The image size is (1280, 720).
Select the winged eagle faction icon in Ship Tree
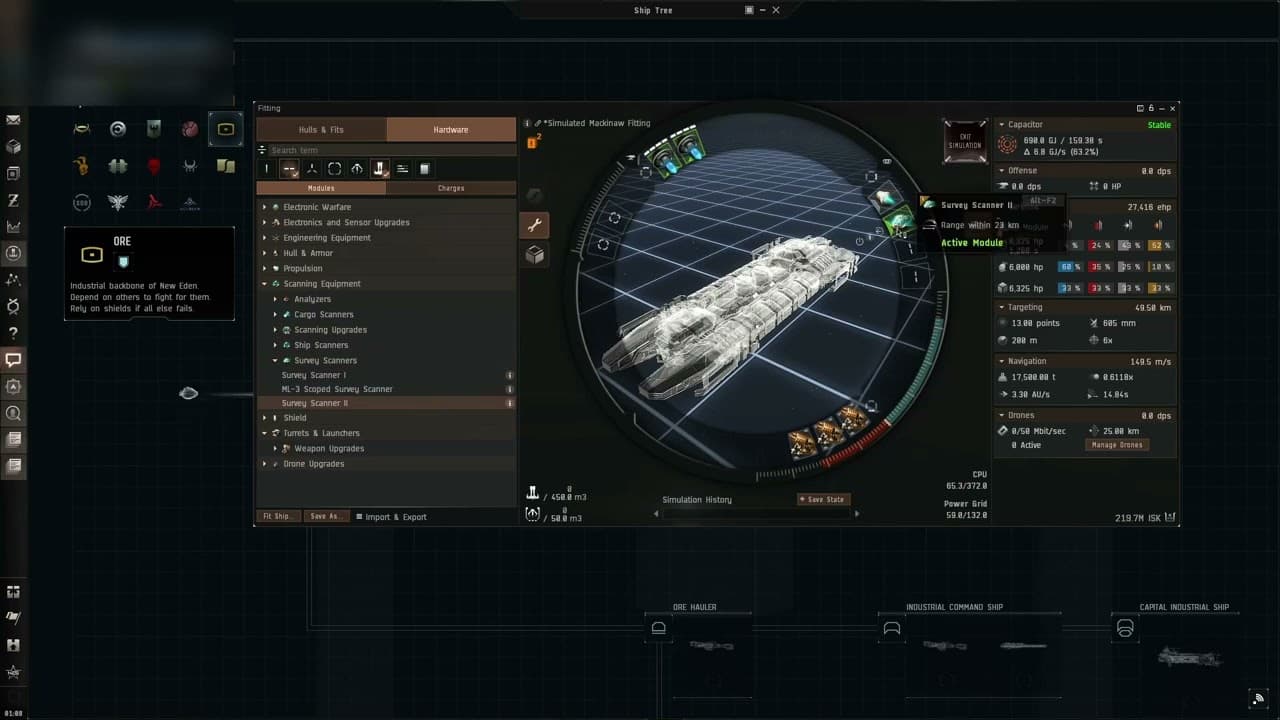click(118, 202)
